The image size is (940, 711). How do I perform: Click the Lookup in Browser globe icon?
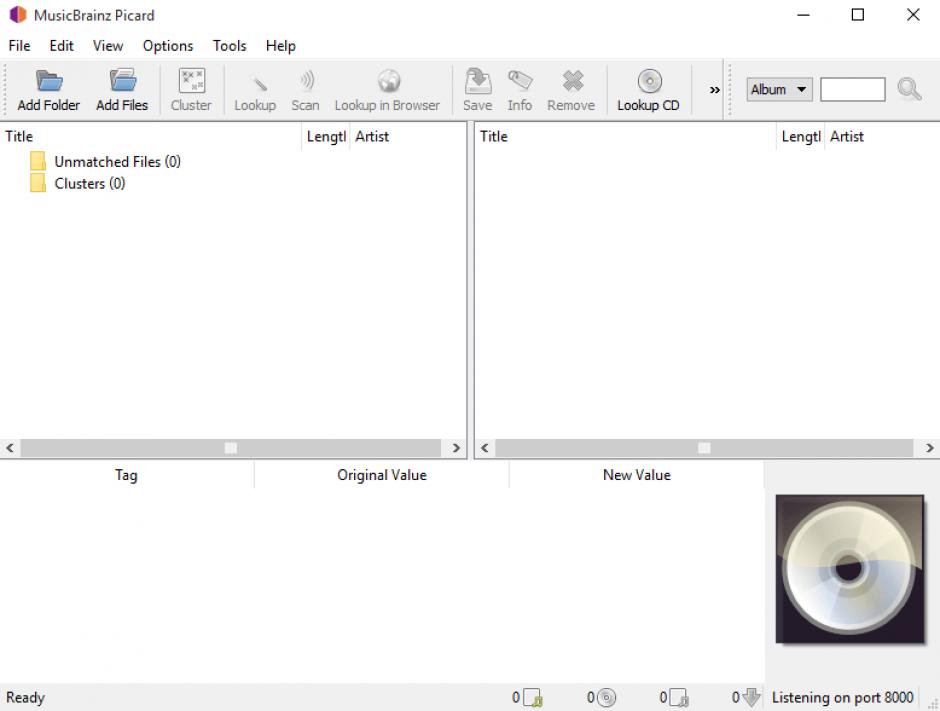(388, 82)
